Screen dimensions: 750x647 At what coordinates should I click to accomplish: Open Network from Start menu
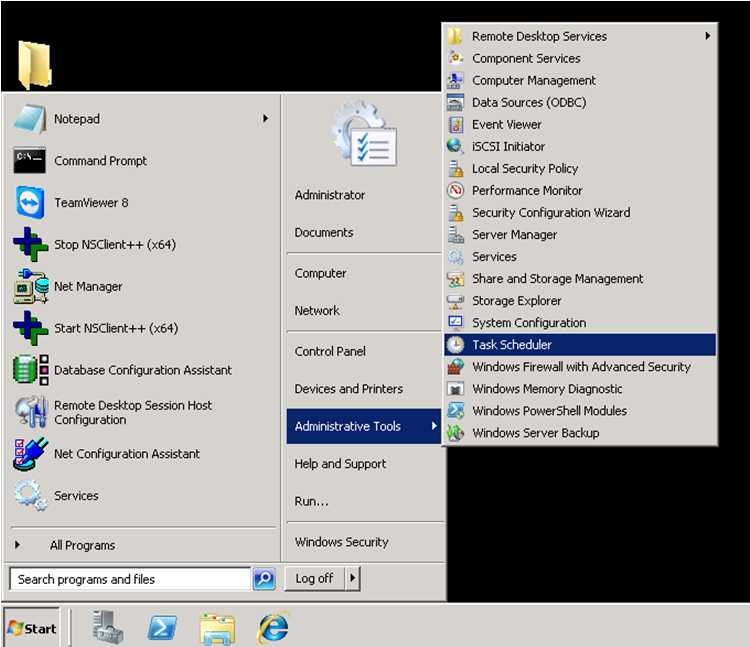317,311
